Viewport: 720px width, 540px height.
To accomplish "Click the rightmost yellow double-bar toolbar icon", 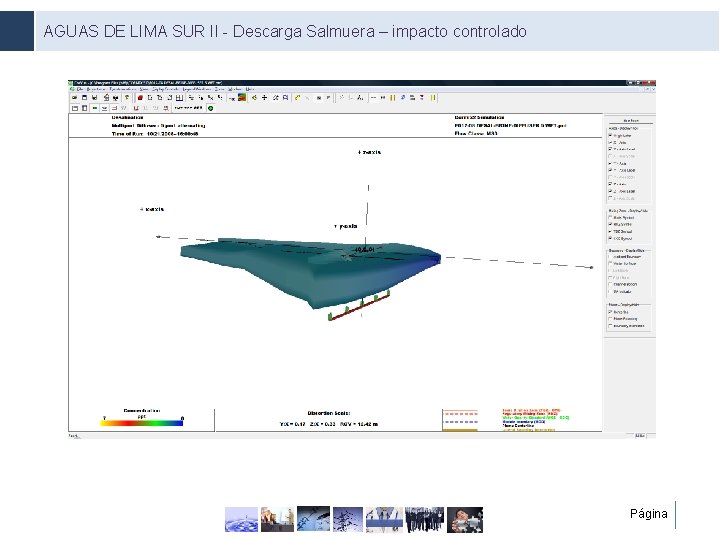I will point(433,98).
